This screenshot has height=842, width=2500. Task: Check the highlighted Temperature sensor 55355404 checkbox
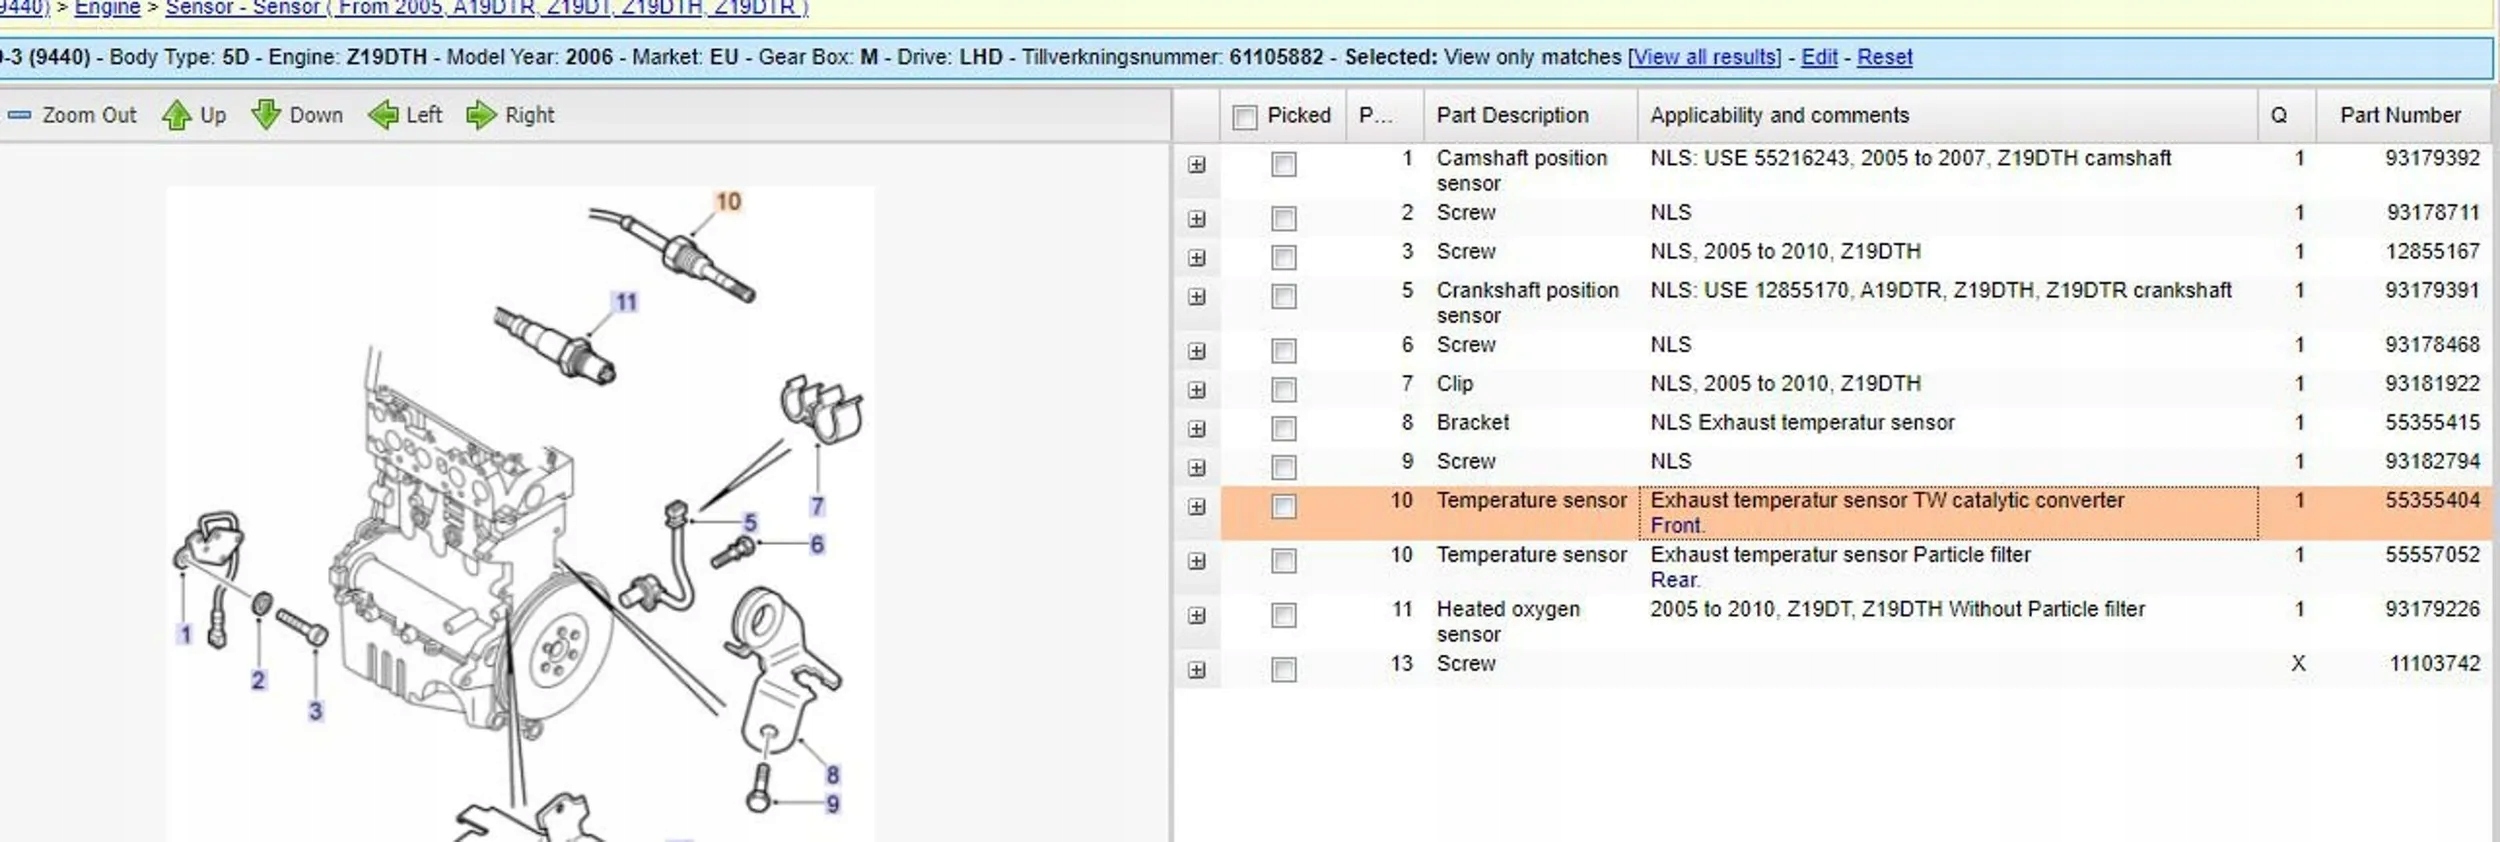1284,506
